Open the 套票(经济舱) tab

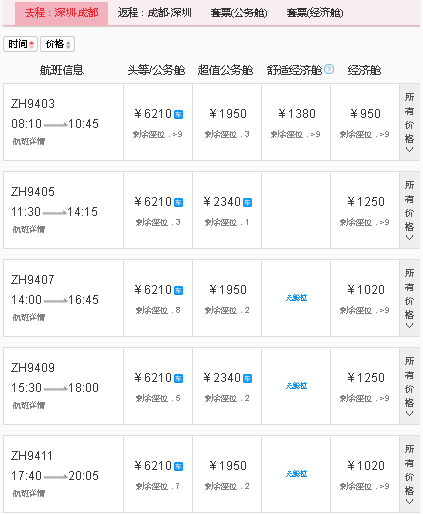click(315, 13)
